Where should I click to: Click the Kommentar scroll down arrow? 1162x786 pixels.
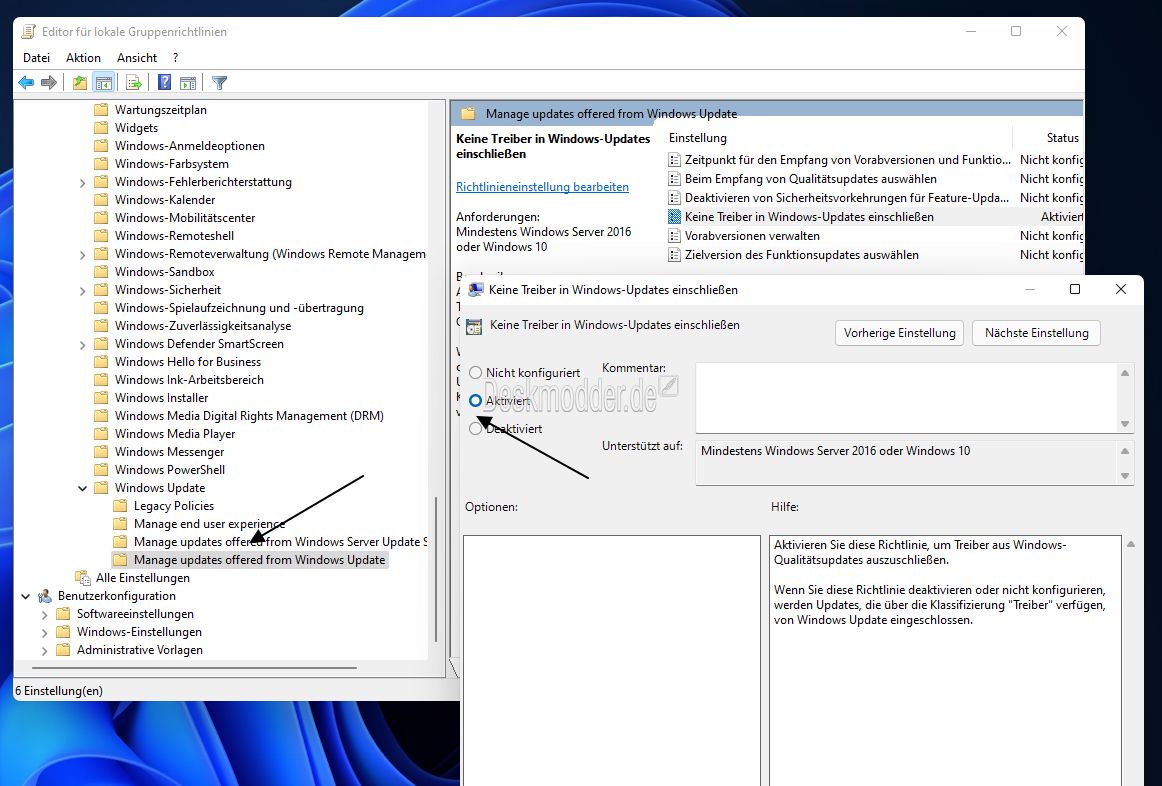tap(1125, 424)
